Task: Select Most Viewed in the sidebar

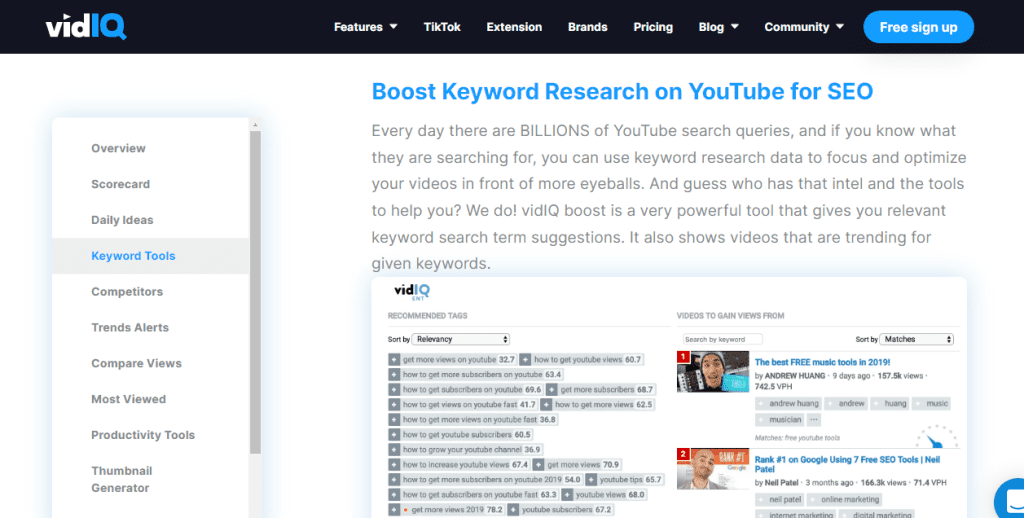Action: point(129,399)
